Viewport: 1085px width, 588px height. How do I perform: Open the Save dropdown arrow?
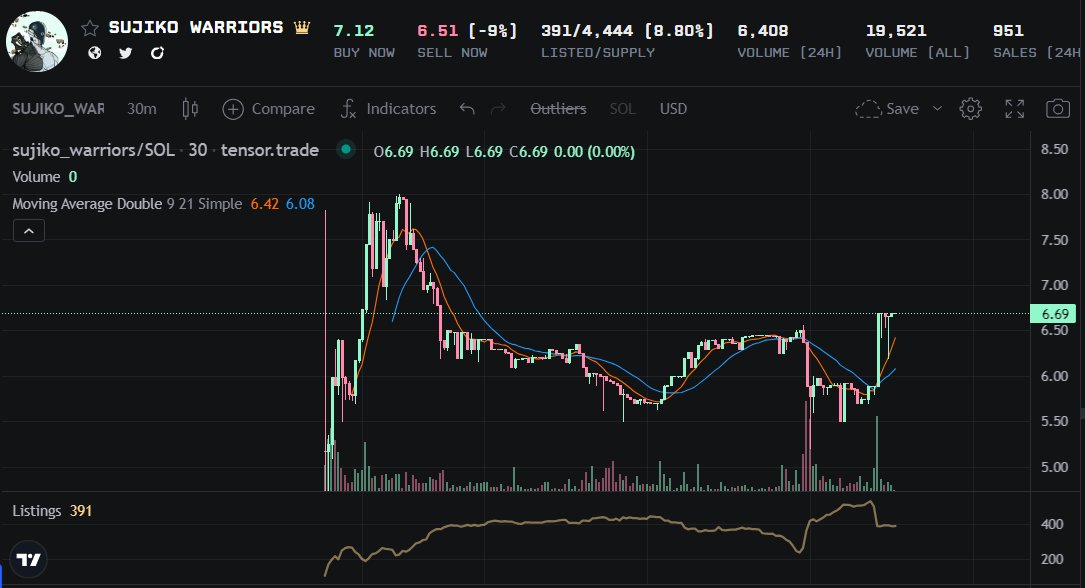pyautogui.click(x=938, y=109)
